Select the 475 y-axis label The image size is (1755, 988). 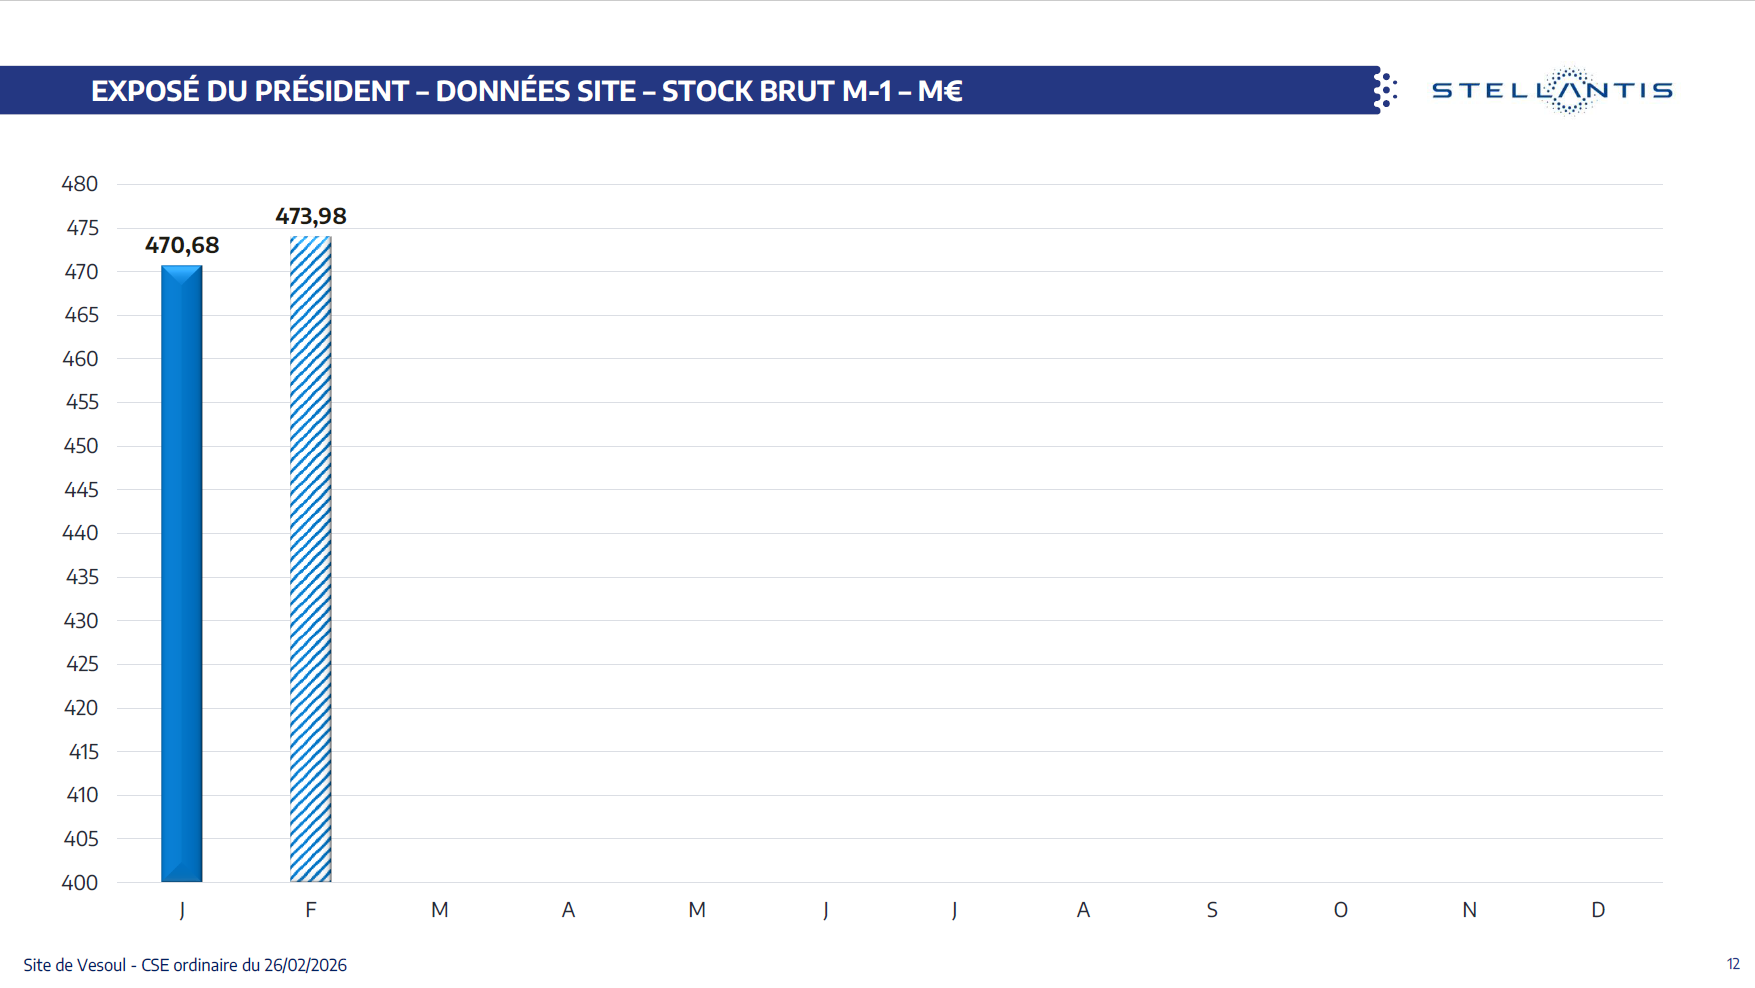pyautogui.click(x=82, y=228)
